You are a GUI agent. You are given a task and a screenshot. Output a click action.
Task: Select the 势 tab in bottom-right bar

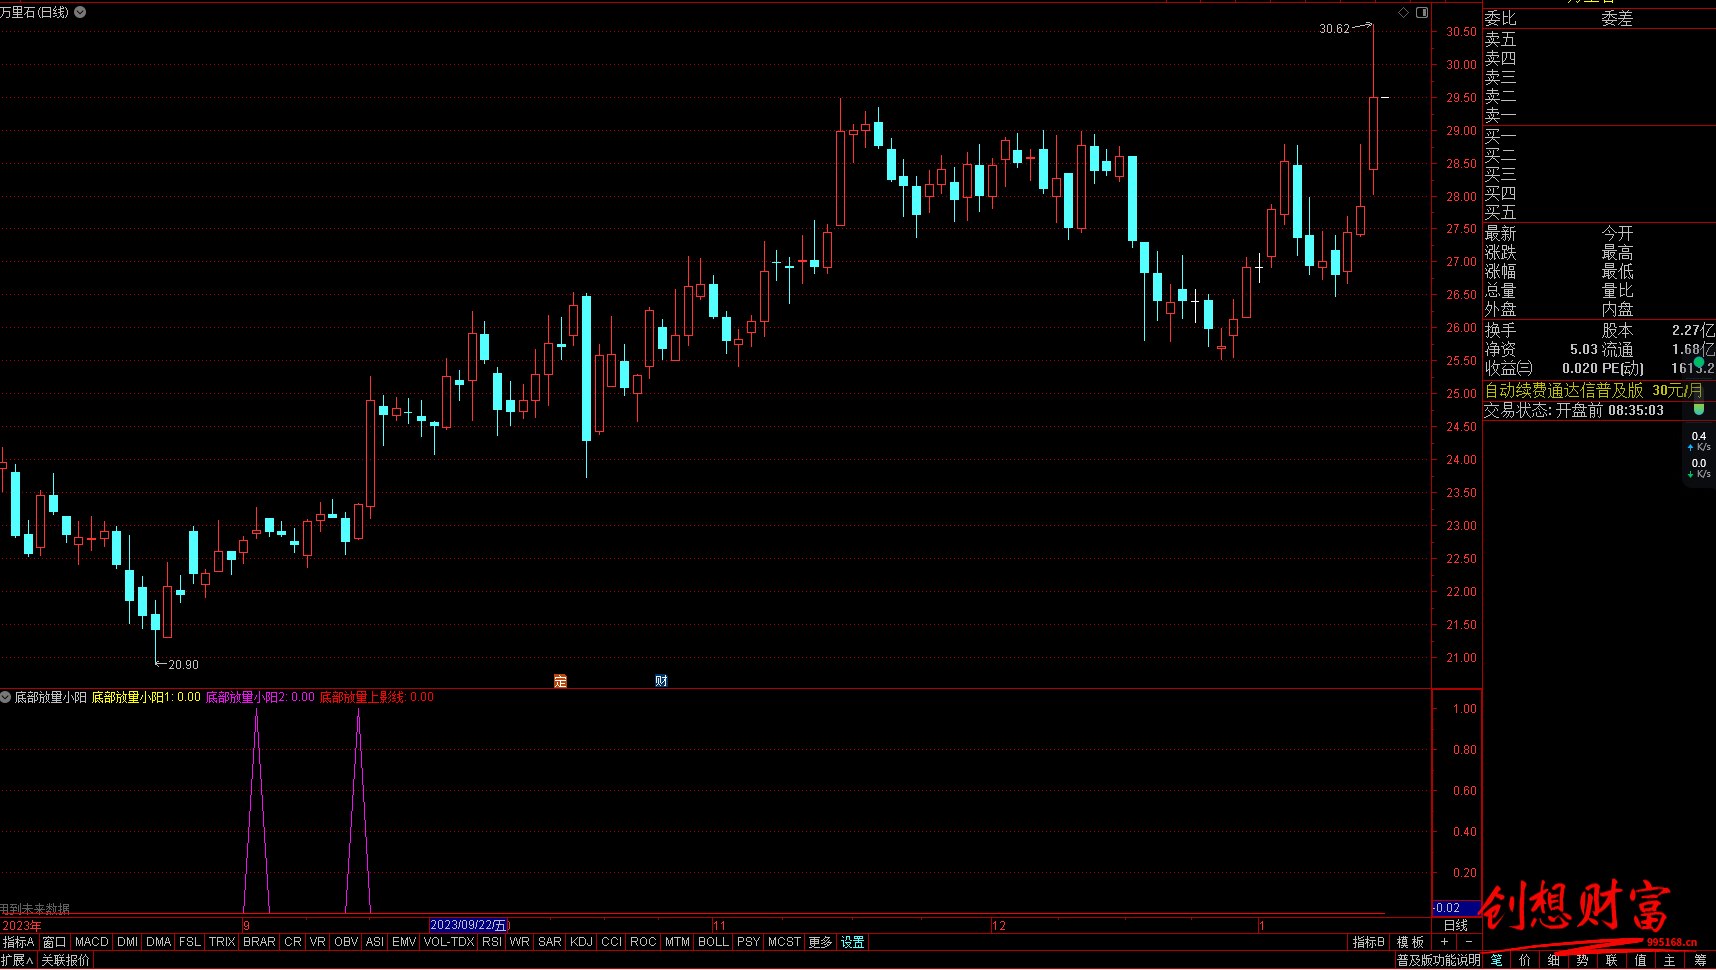(x=1582, y=960)
